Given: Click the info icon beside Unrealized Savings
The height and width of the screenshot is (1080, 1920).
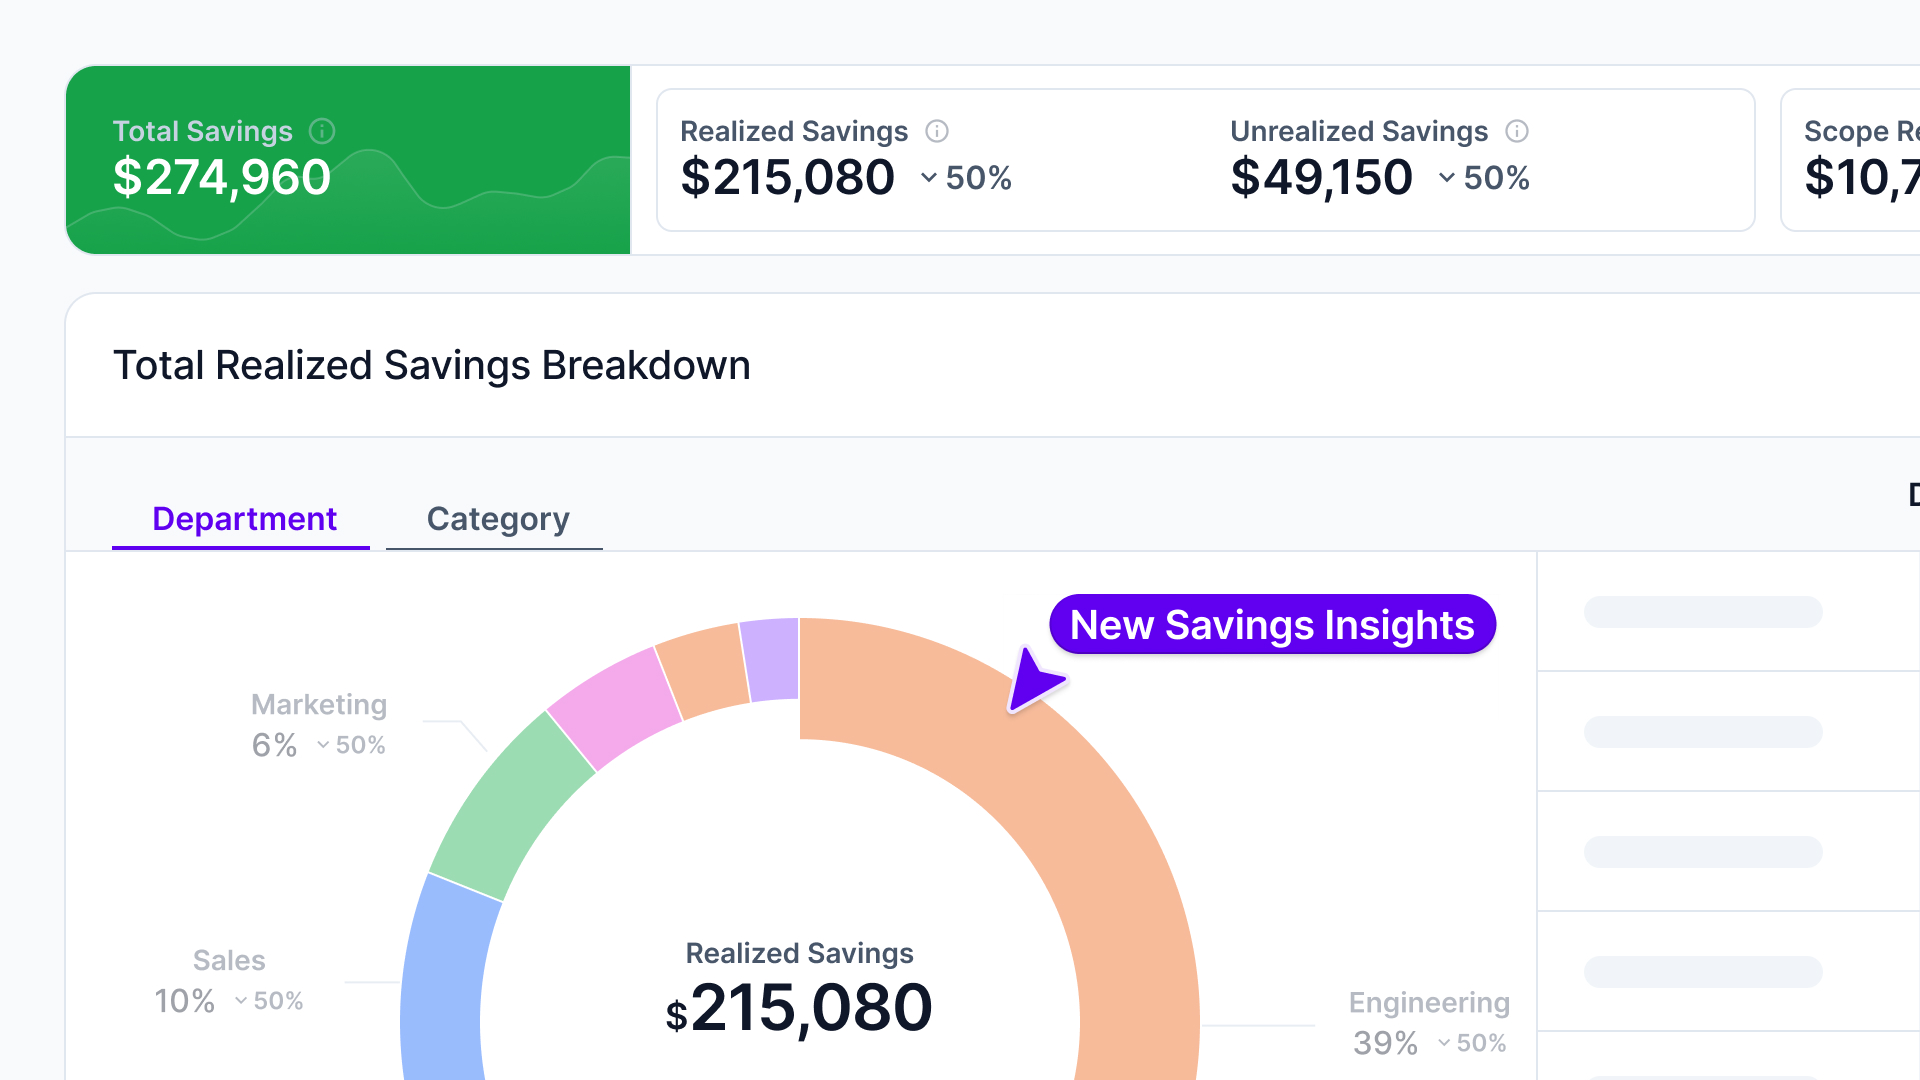Looking at the screenshot, I should click(1516, 131).
